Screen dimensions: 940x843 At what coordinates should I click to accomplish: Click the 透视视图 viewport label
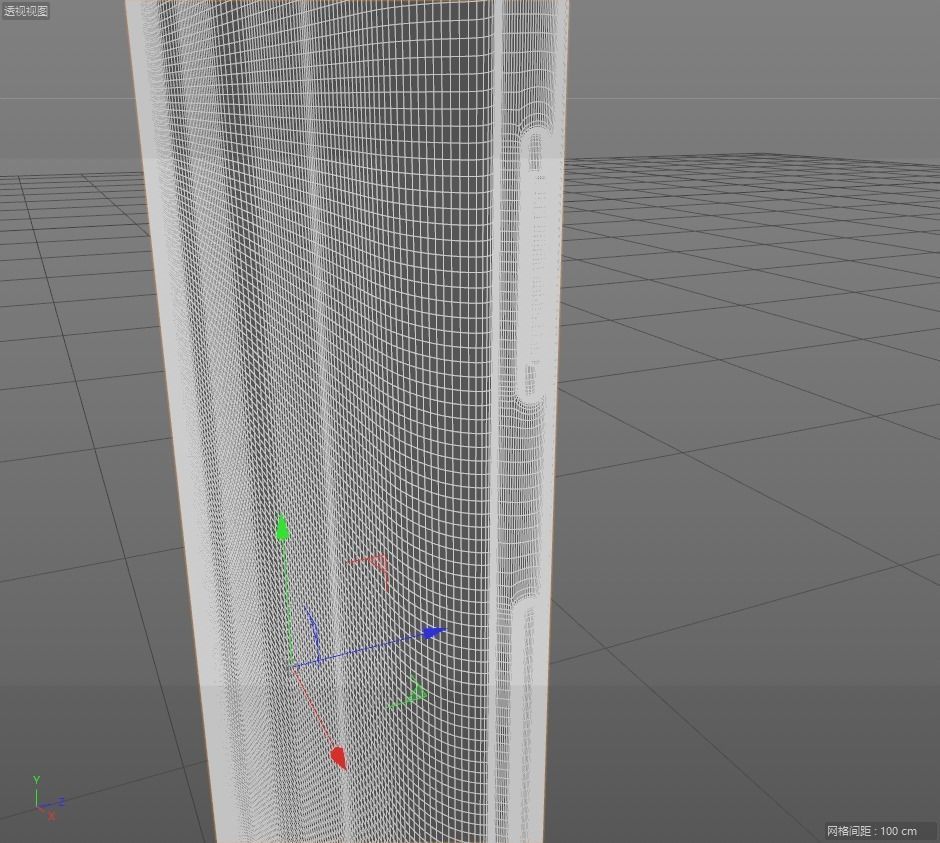point(26,10)
